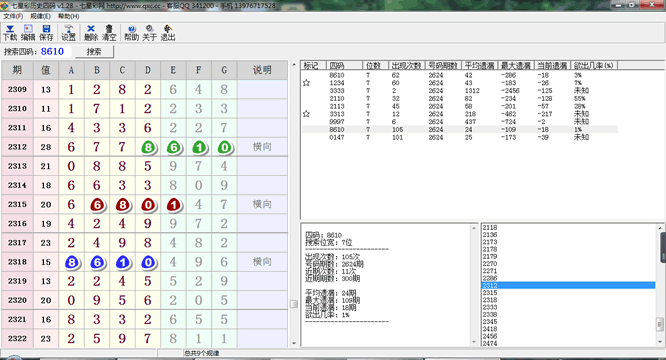Click blue ball 1 in period 2318
Viewport: 666px width, 360px height.
click(123, 262)
